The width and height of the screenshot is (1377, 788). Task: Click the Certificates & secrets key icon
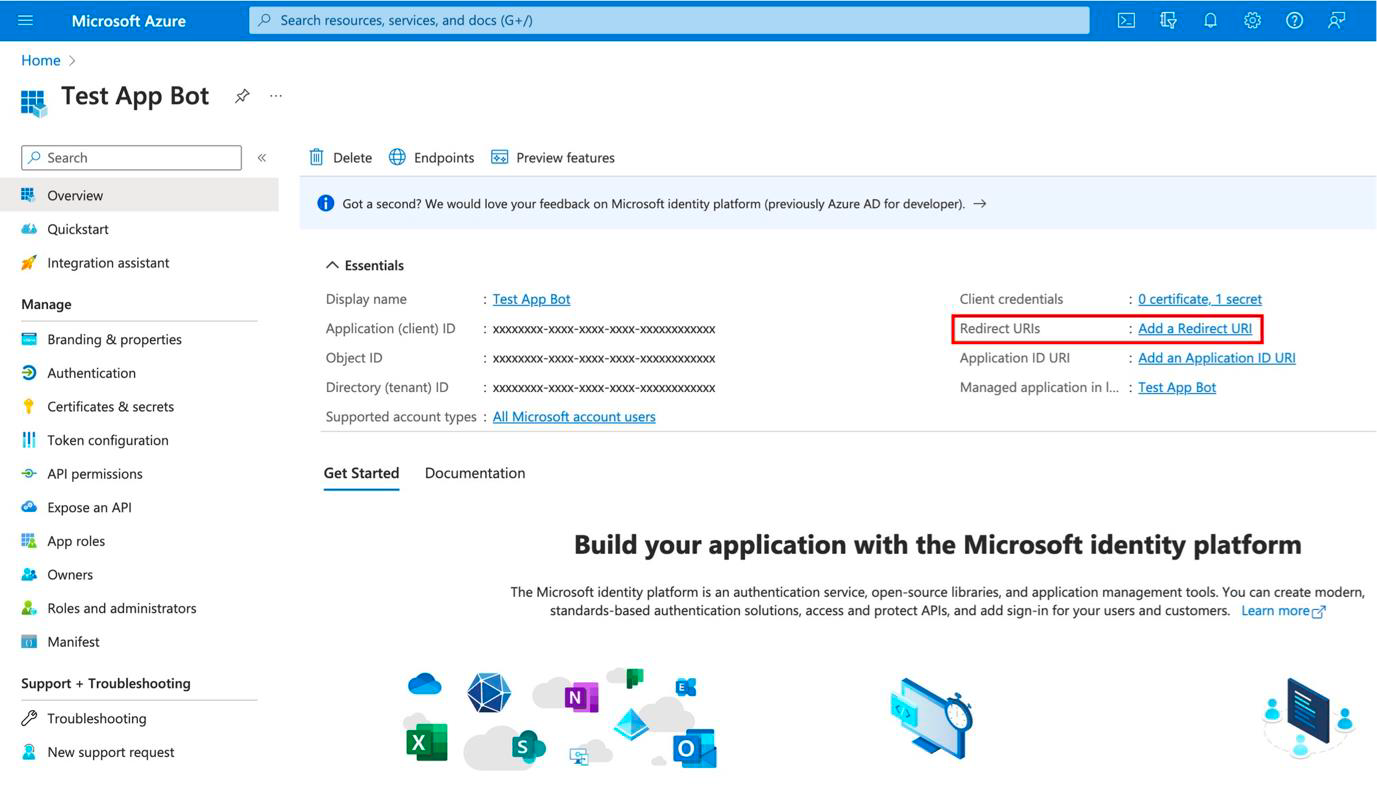click(x=28, y=406)
